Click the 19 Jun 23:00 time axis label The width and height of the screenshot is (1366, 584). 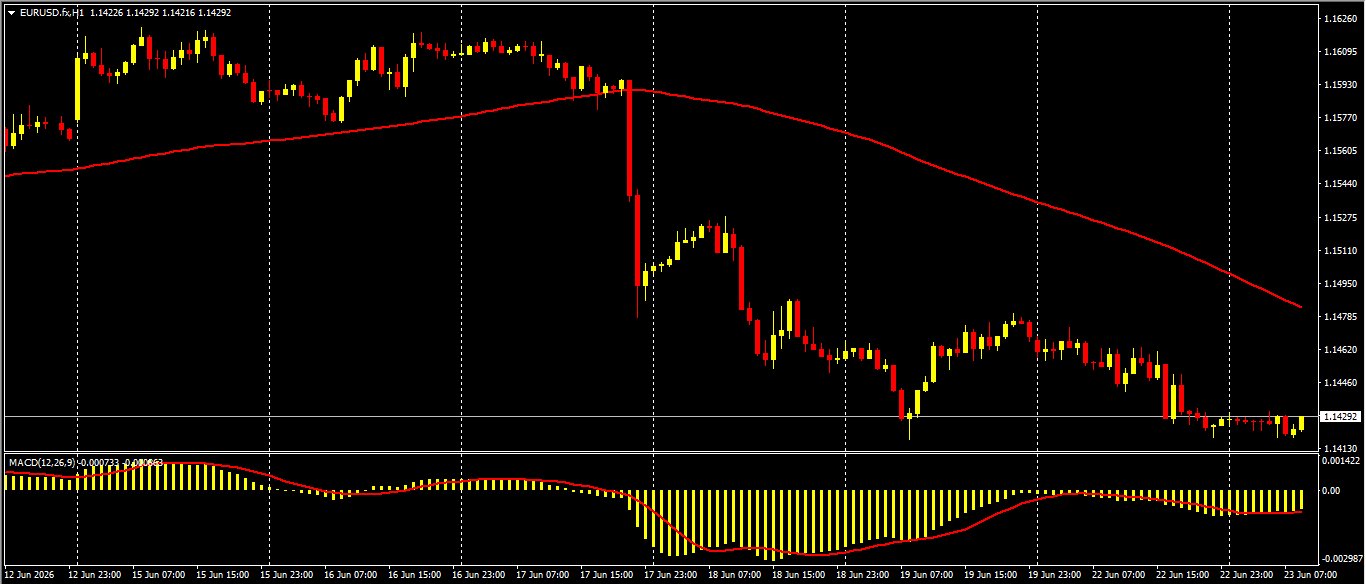click(x=1055, y=575)
